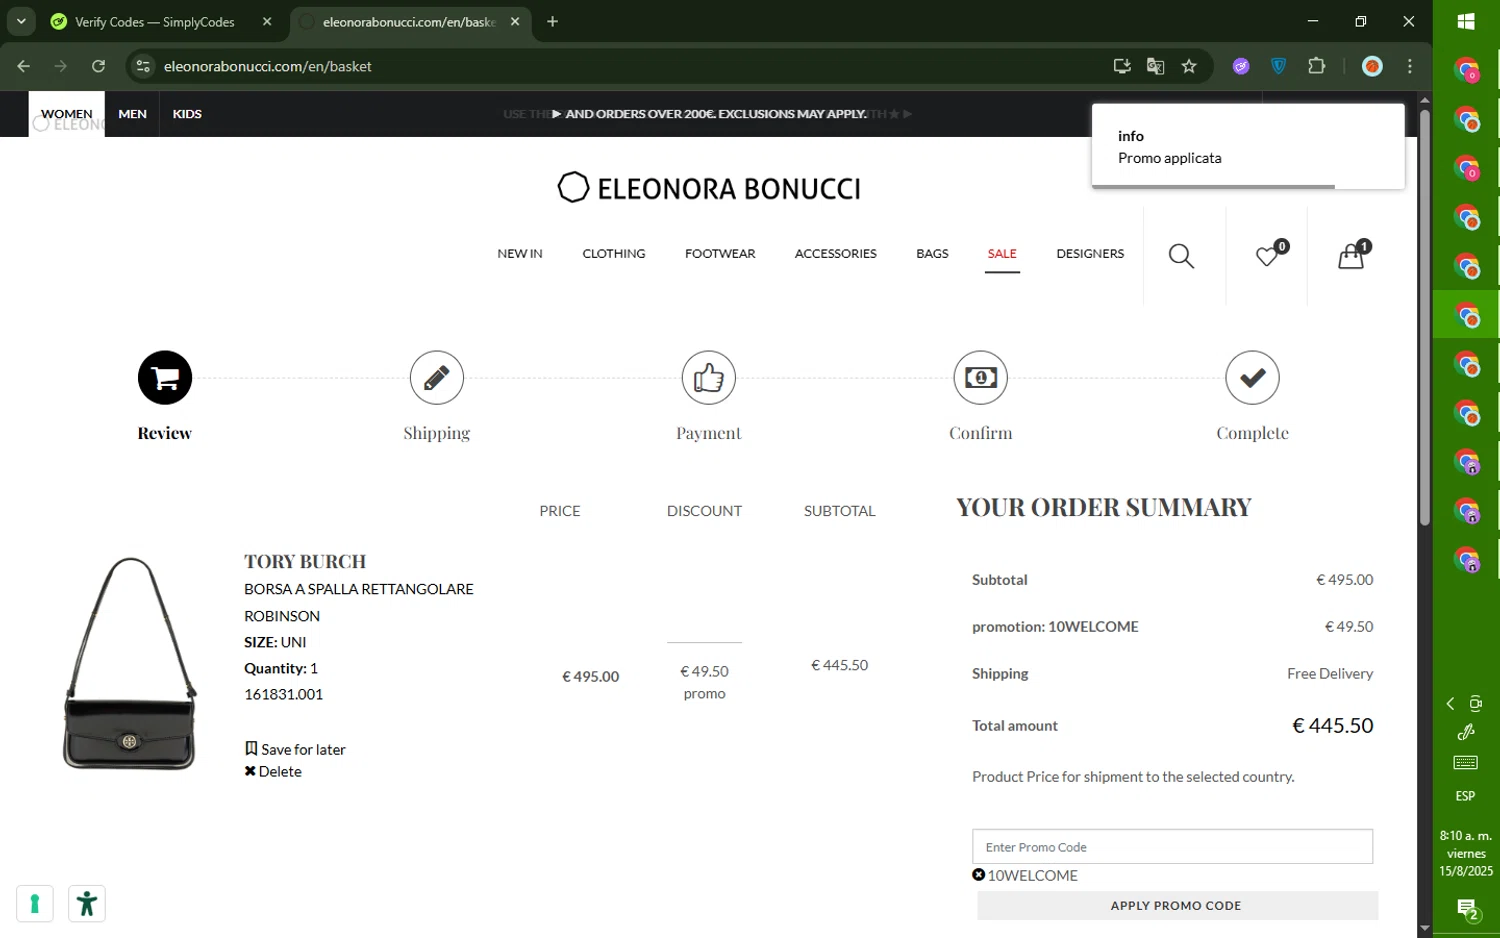This screenshot has width=1500, height=938.
Task: Click the page vertical scrollbar thumb
Action: pyautogui.click(x=1424, y=318)
